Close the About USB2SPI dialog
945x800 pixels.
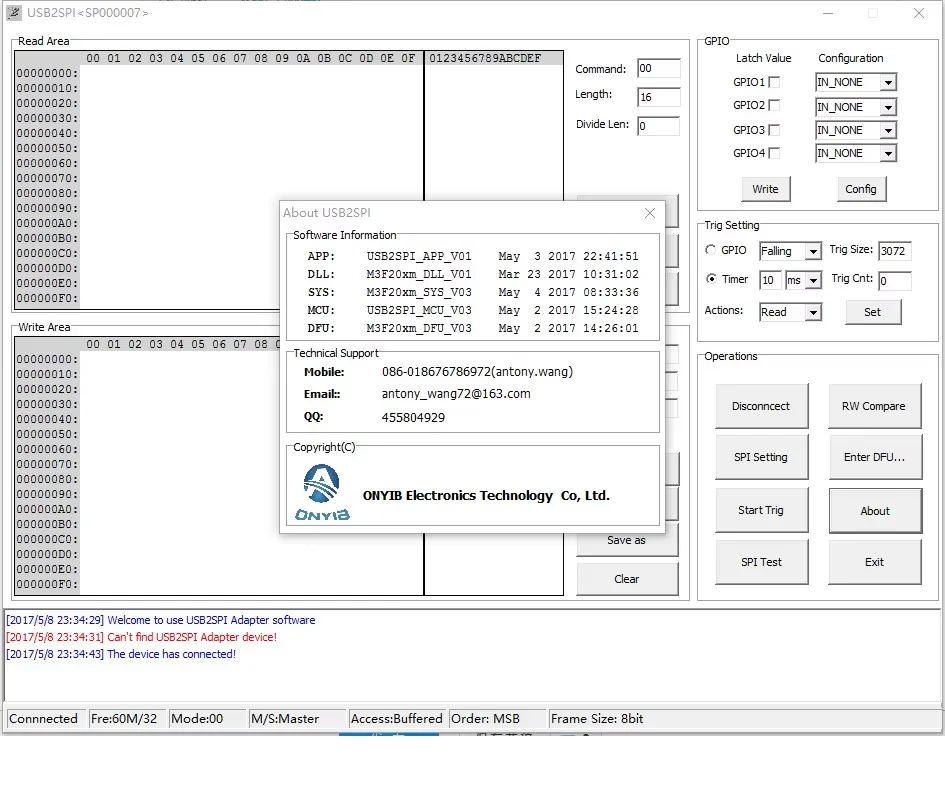(x=650, y=213)
